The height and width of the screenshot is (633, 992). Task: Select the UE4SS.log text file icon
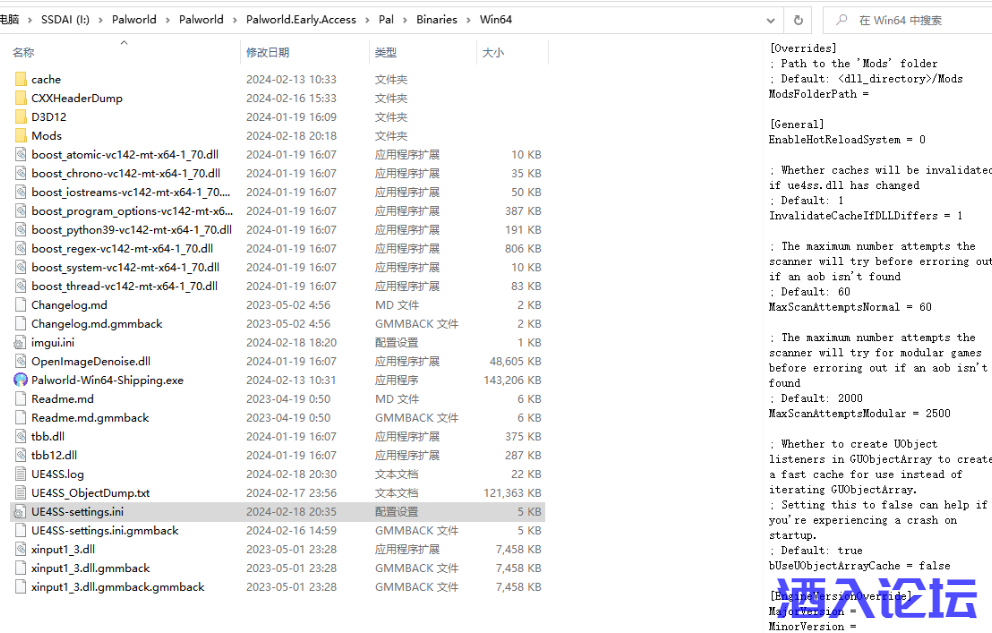(x=21, y=474)
